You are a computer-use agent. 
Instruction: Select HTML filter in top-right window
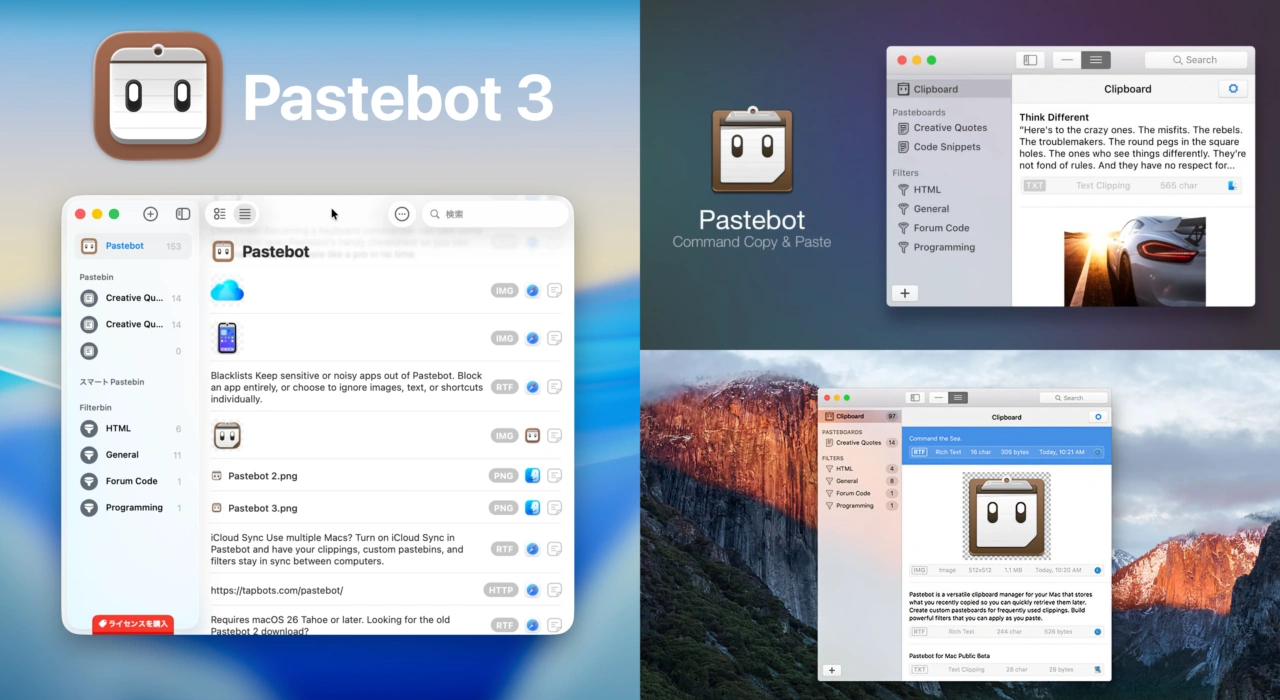tap(950, 190)
